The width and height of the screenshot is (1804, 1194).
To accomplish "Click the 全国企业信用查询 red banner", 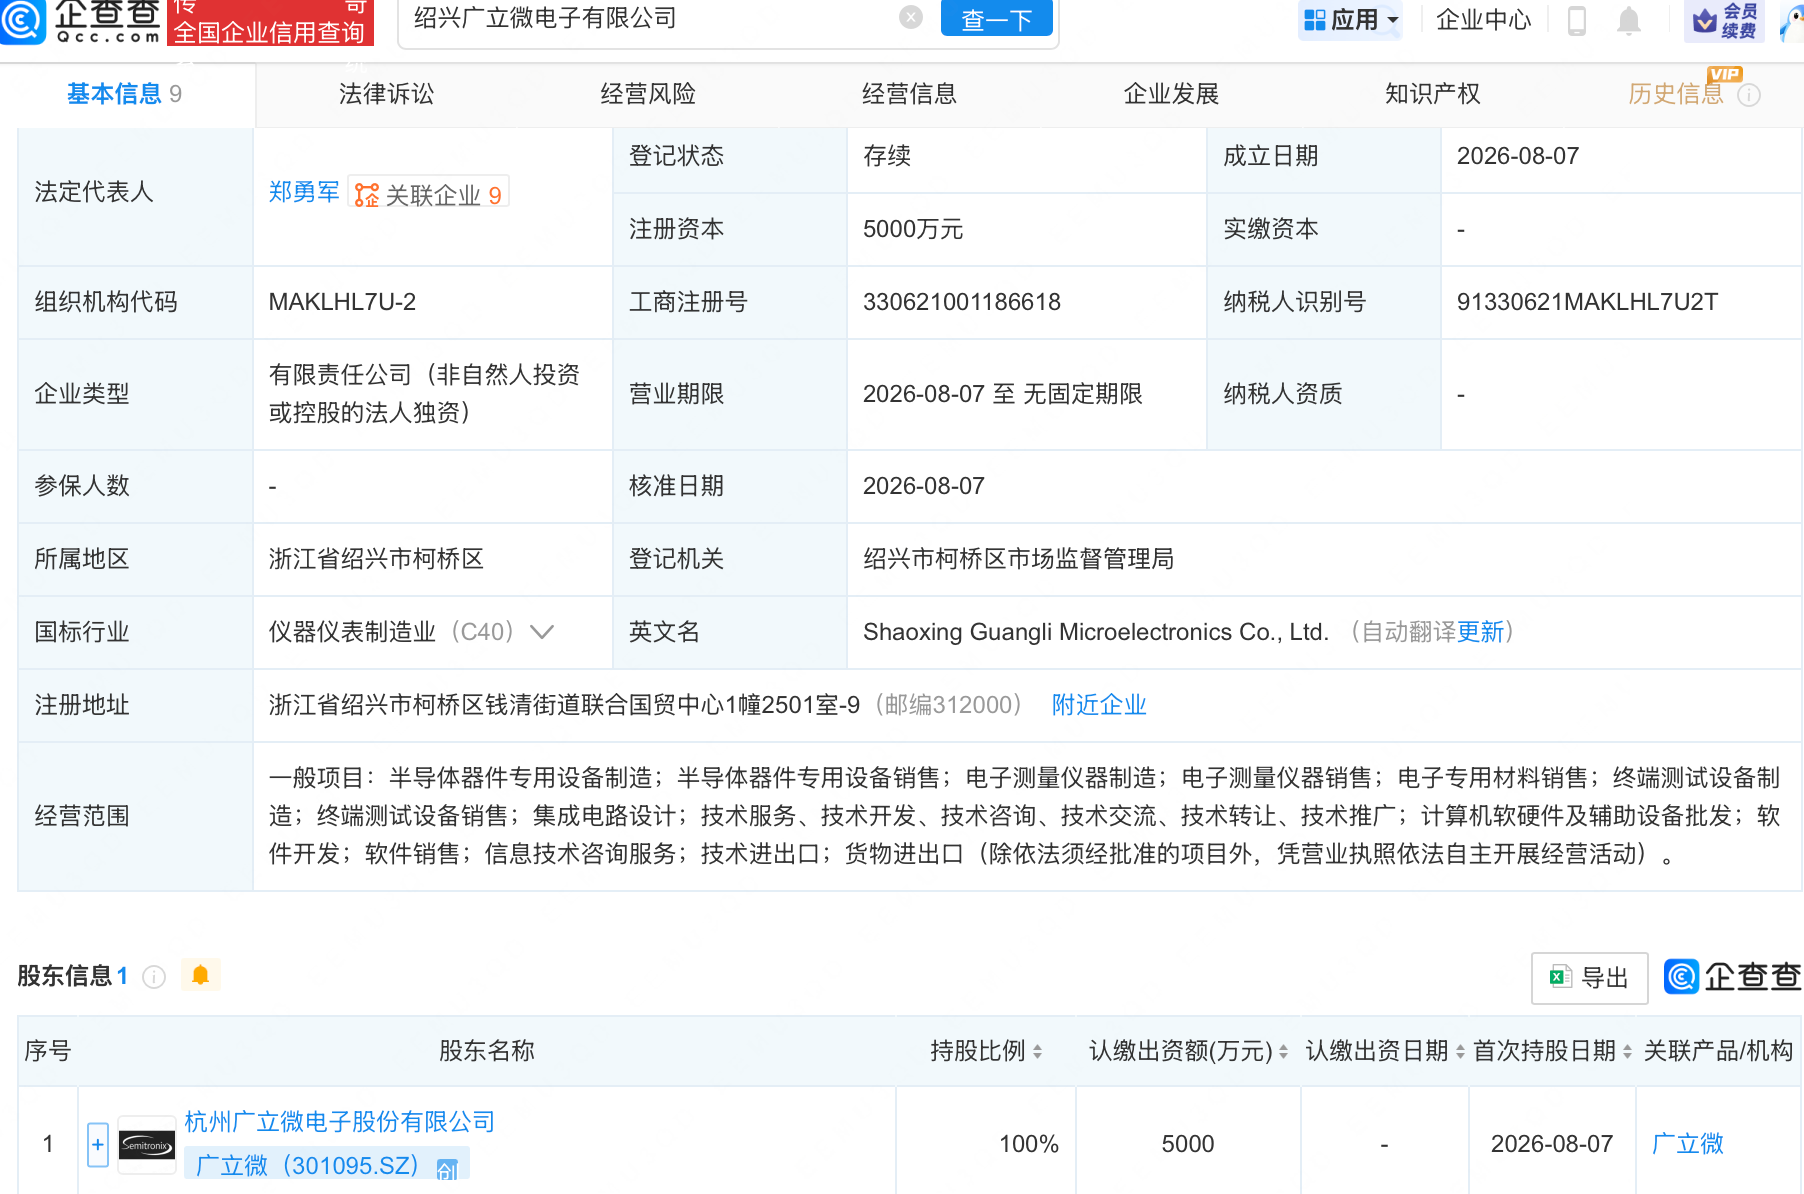I will 270,24.
